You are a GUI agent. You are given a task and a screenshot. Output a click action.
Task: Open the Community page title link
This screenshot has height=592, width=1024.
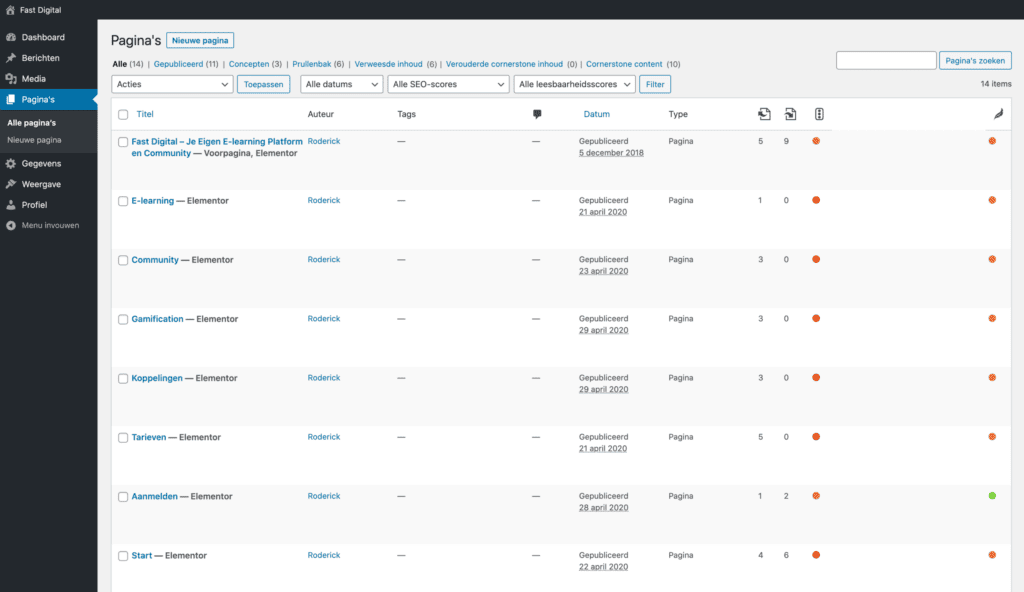[x=155, y=260]
